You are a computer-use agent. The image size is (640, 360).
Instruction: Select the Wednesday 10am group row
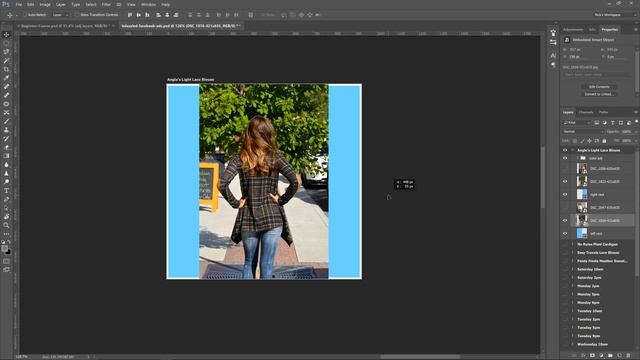(598, 344)
